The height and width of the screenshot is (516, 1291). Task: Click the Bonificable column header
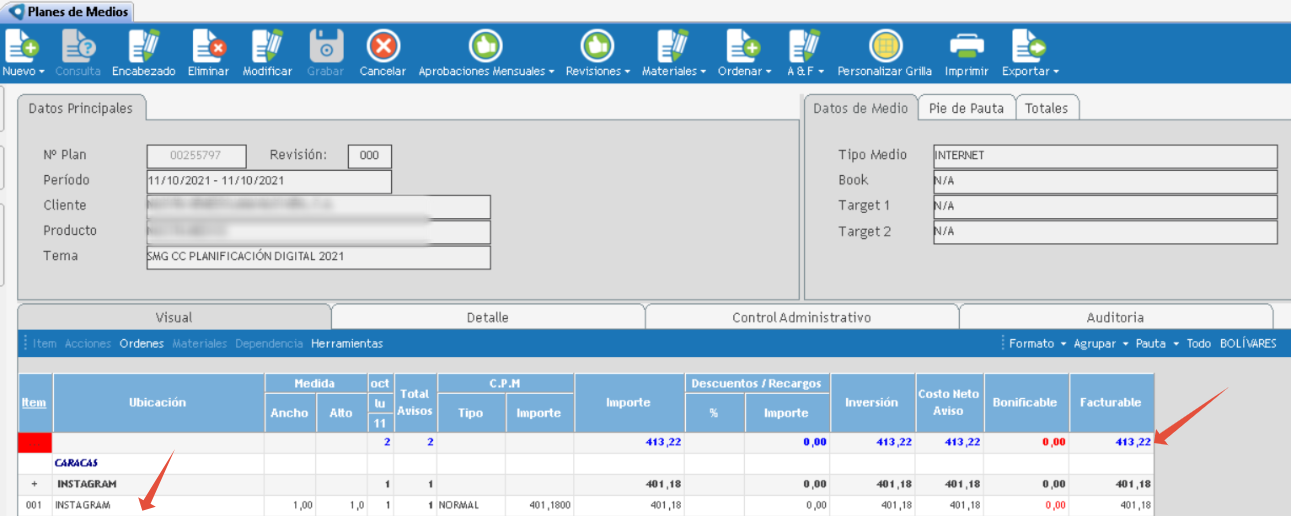click(1026, 402)
